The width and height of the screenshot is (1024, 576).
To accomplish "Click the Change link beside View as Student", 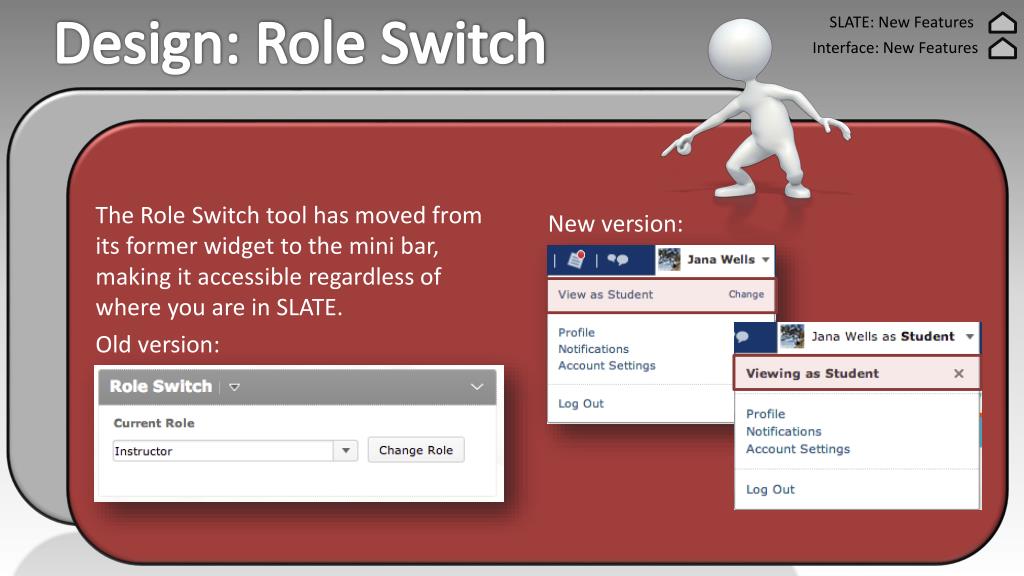I will 746,295.
